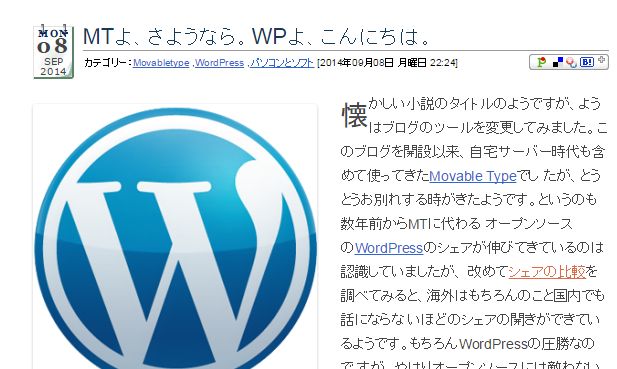
Task: Click the text もちろんWordPressの圧勝なの
Action: pos(501,344)
